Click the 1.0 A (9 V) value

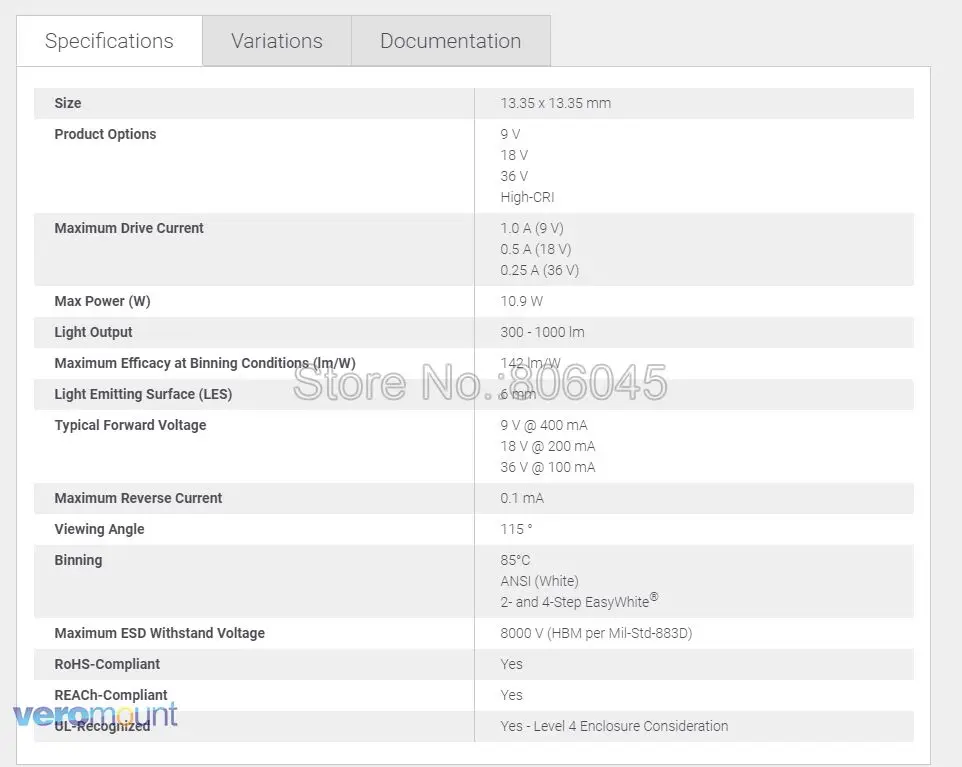tap(531, 228)
